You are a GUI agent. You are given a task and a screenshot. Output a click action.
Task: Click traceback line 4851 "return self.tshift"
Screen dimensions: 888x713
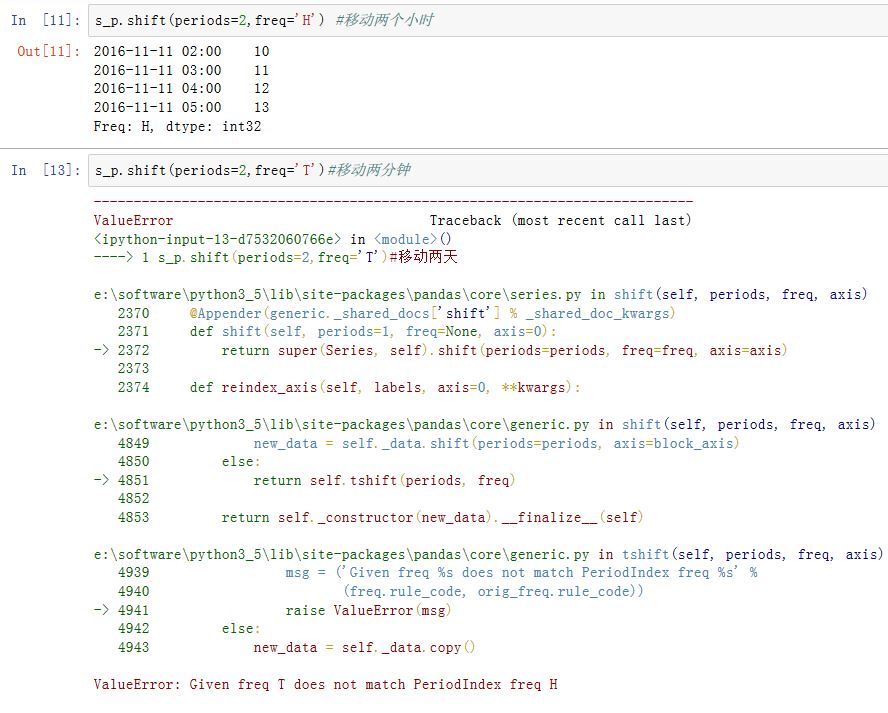pos(384,480)
